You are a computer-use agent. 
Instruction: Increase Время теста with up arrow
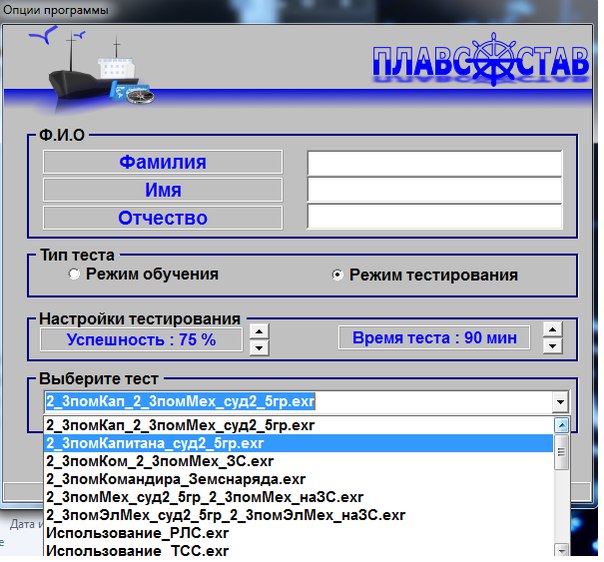click(x=551, y=330)
